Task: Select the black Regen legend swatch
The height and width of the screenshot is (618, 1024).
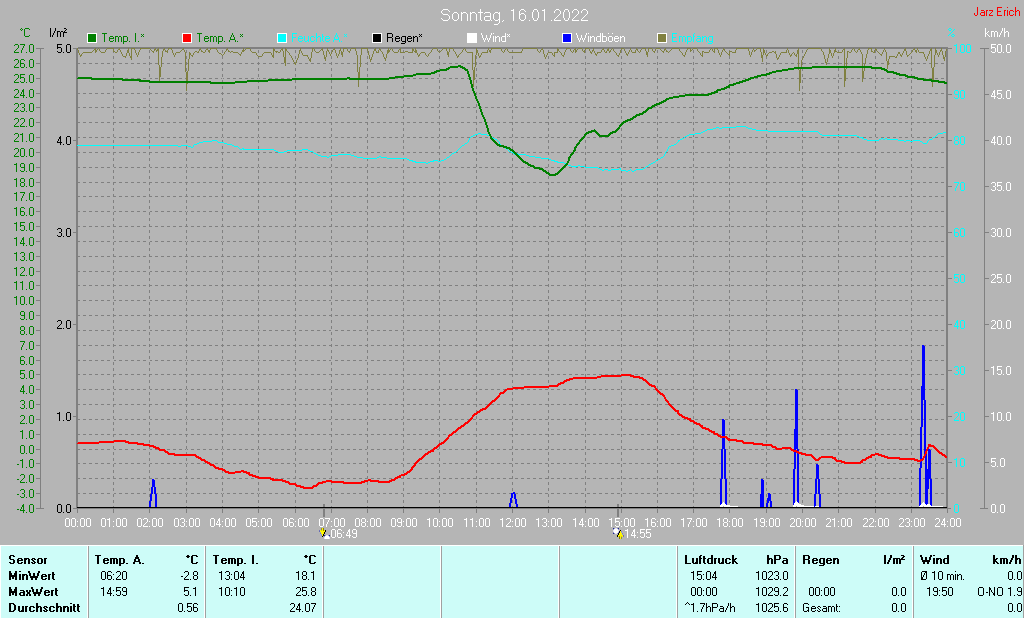Action: (x=377, y=38)
